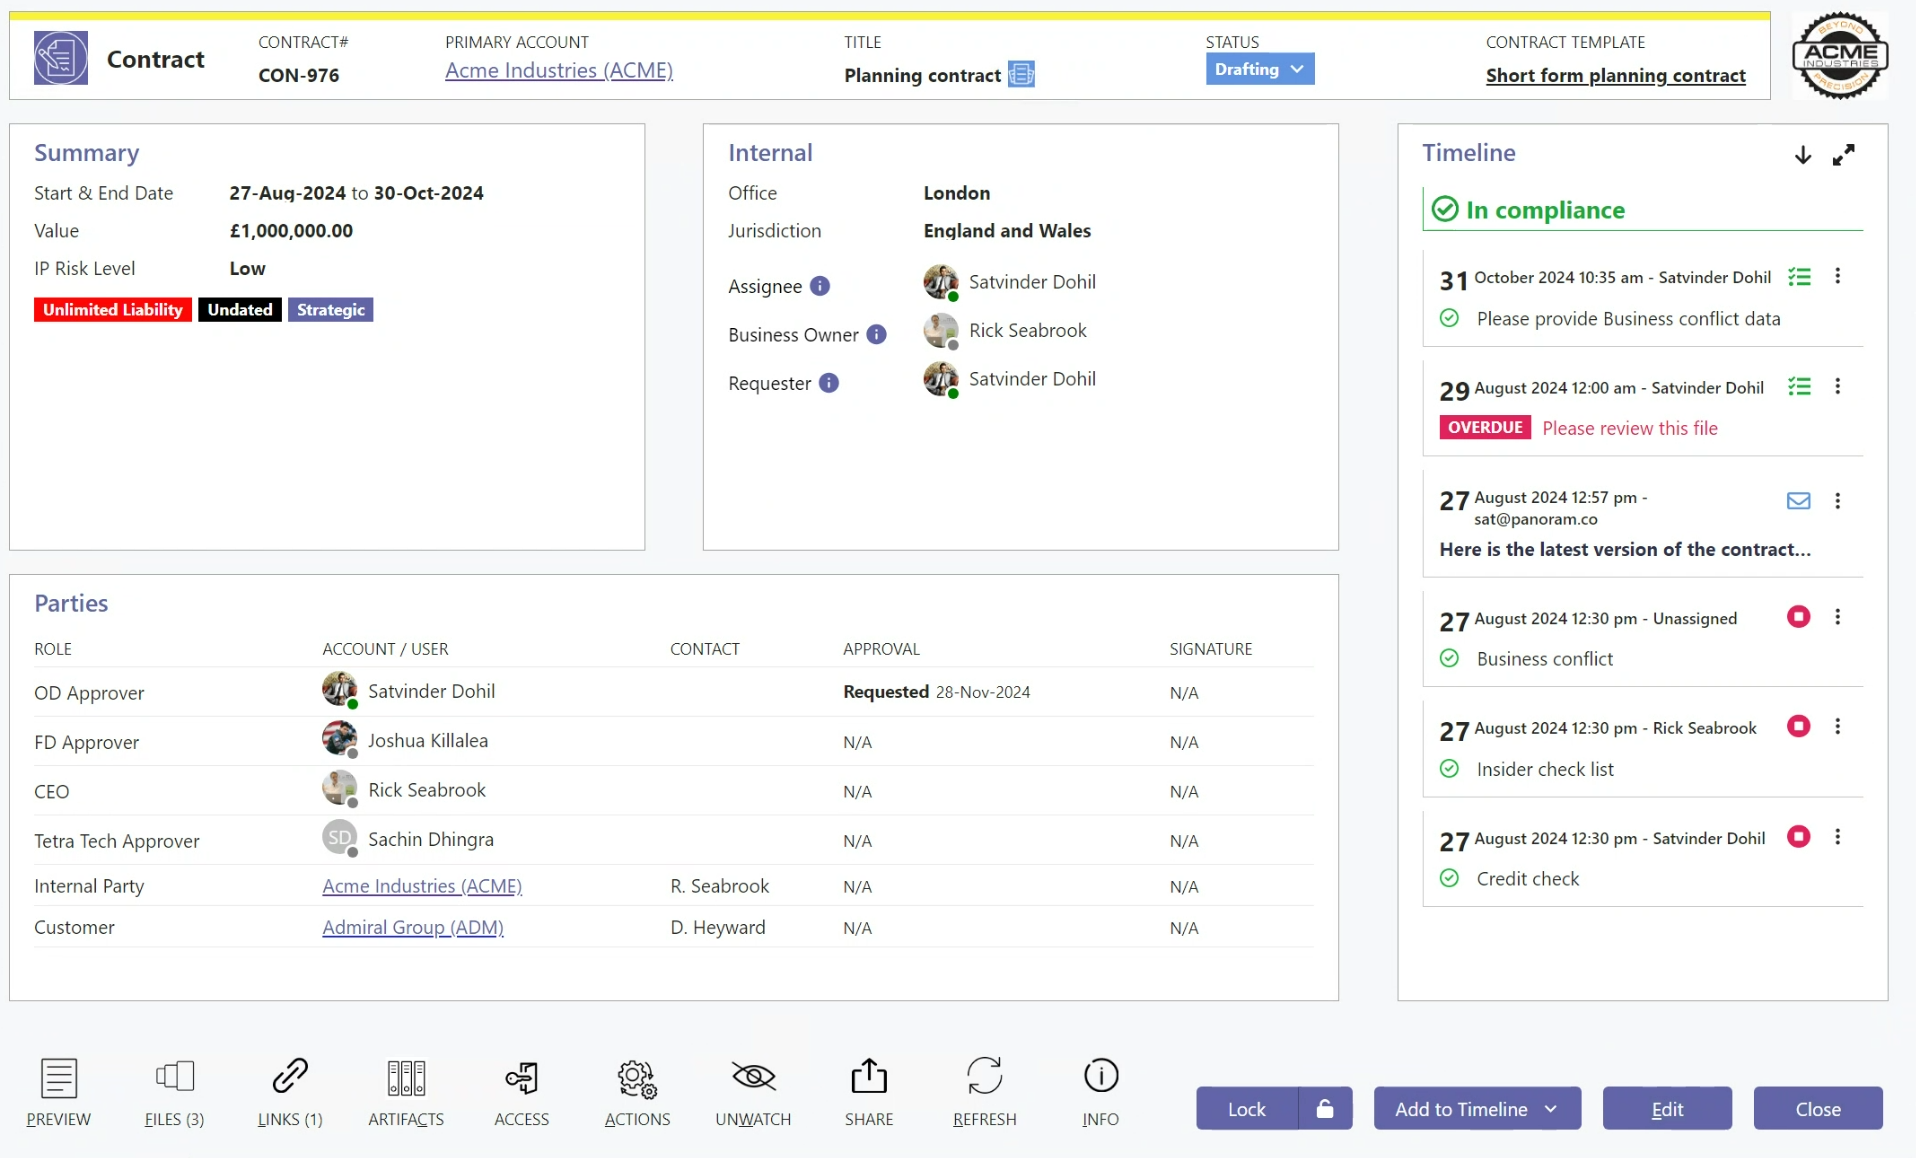The width and height of the screenshot is (1916, 1158).
Task: Refresh the contract page
Action: (985, 1076)
